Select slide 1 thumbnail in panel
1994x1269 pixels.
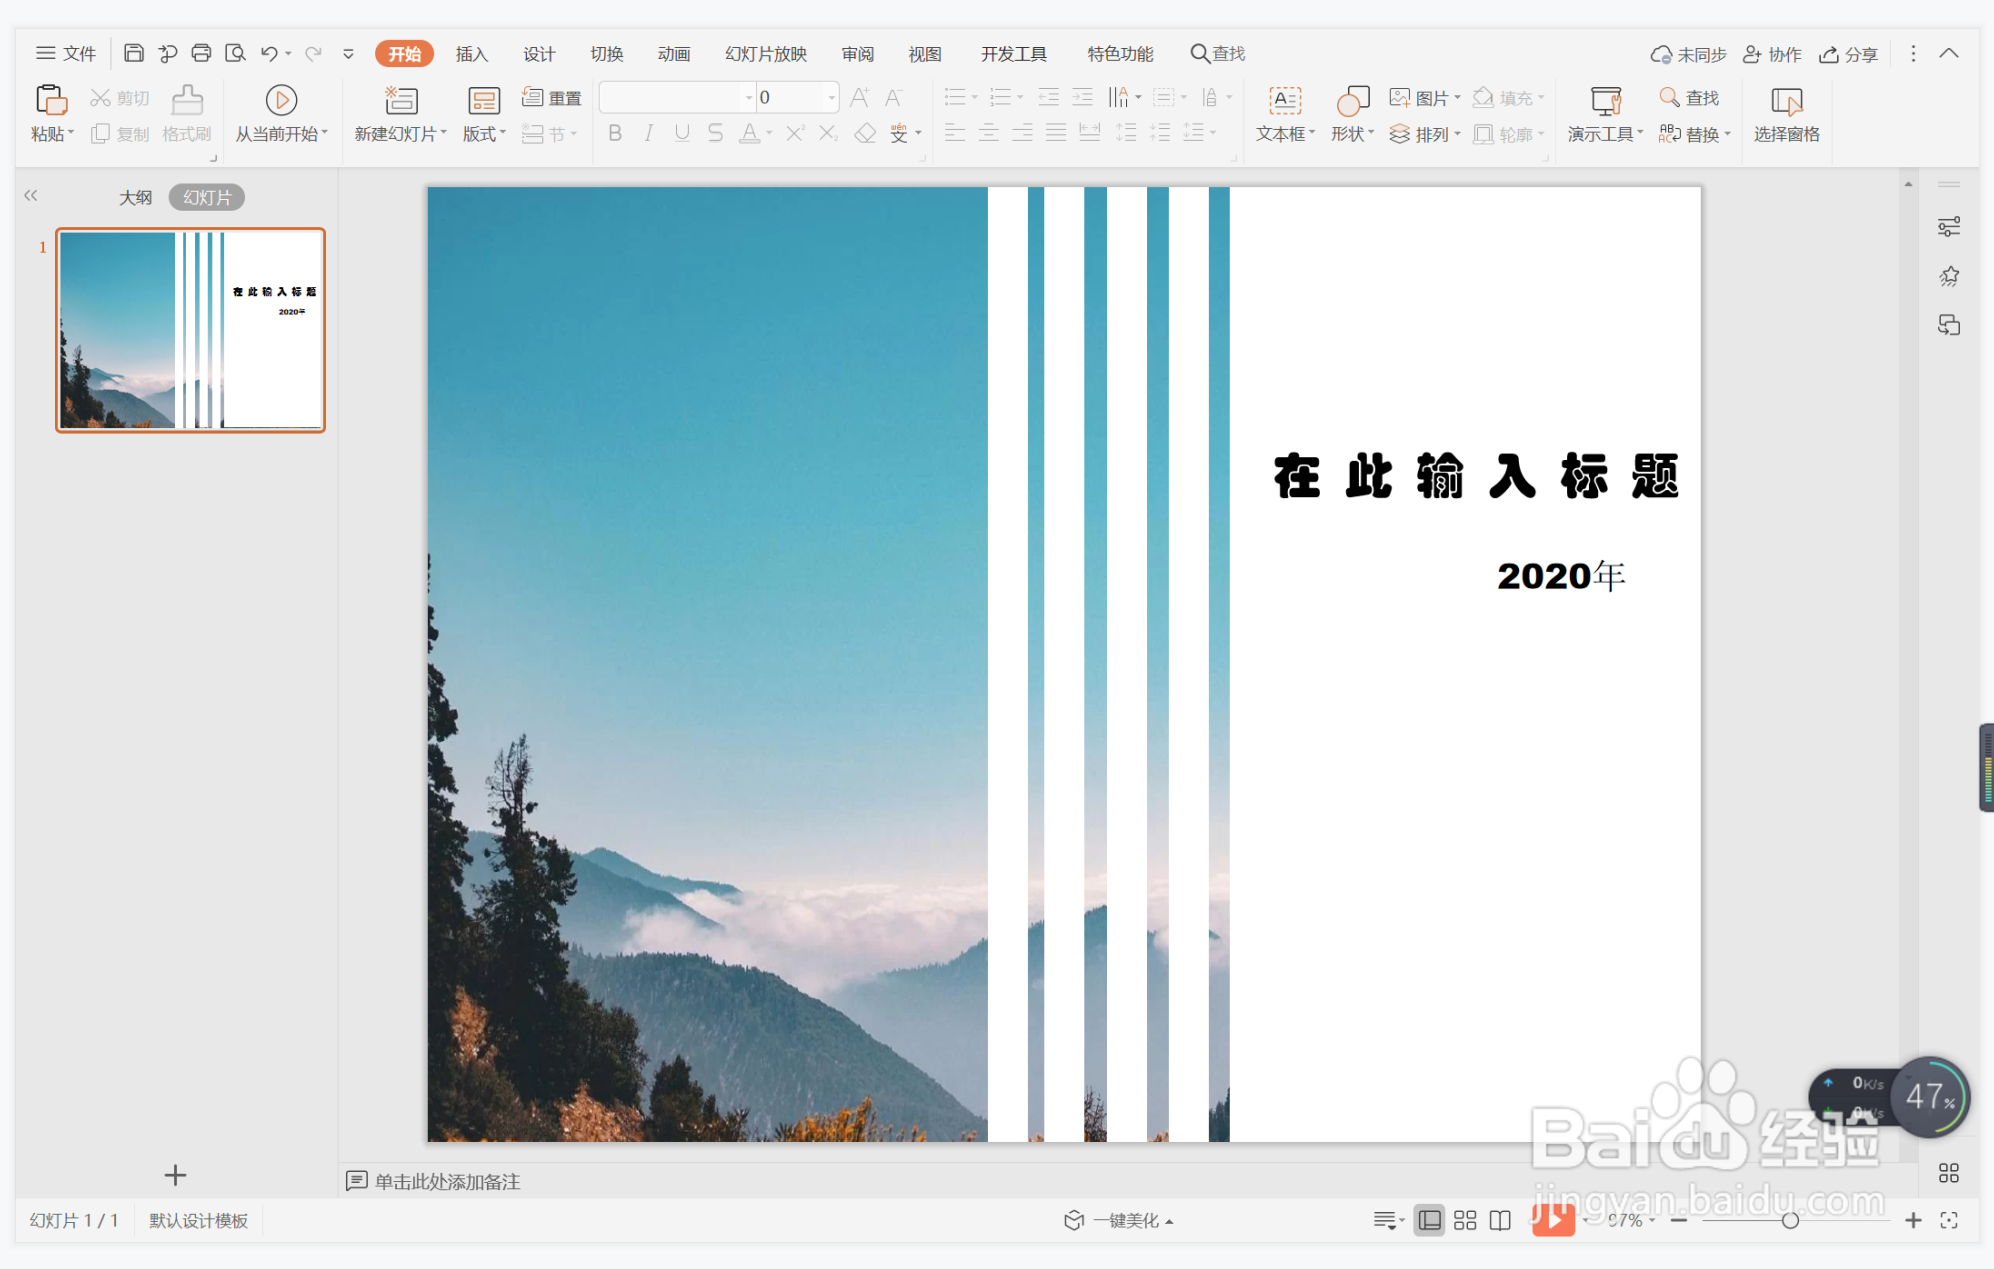tap(190, 330)
